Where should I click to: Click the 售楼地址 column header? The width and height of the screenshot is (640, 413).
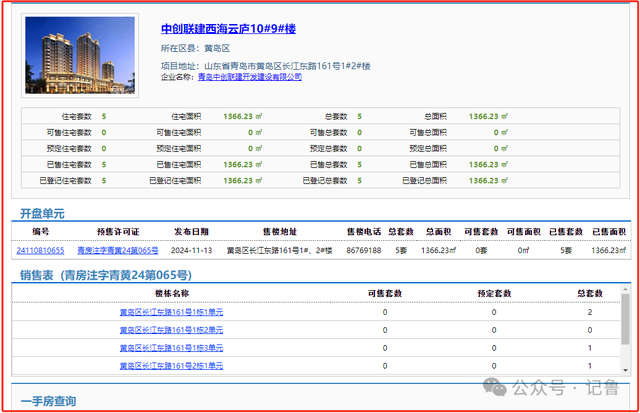[280, 232]
